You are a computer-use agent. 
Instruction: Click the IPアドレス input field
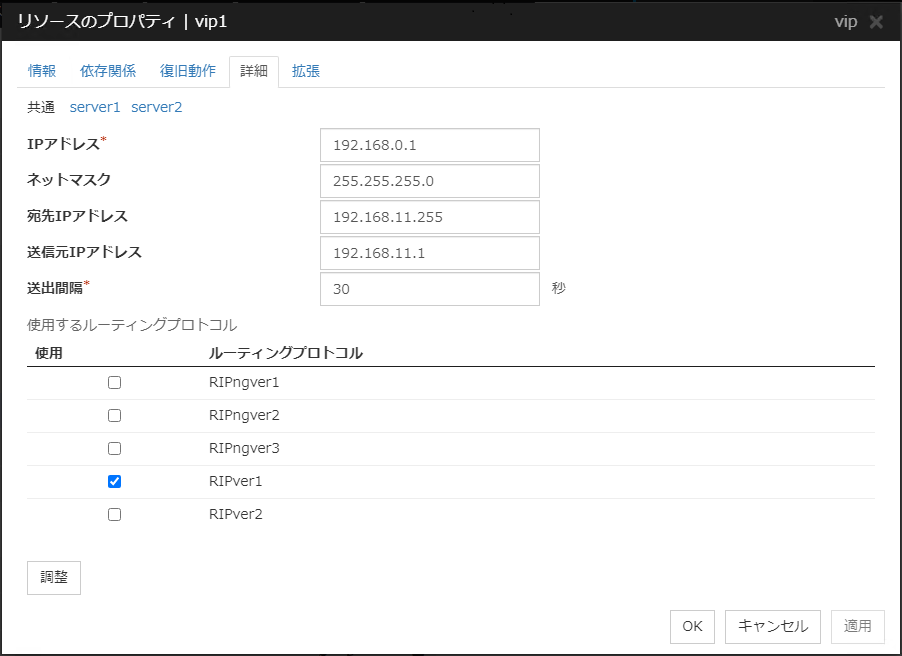tap(429, 145)
